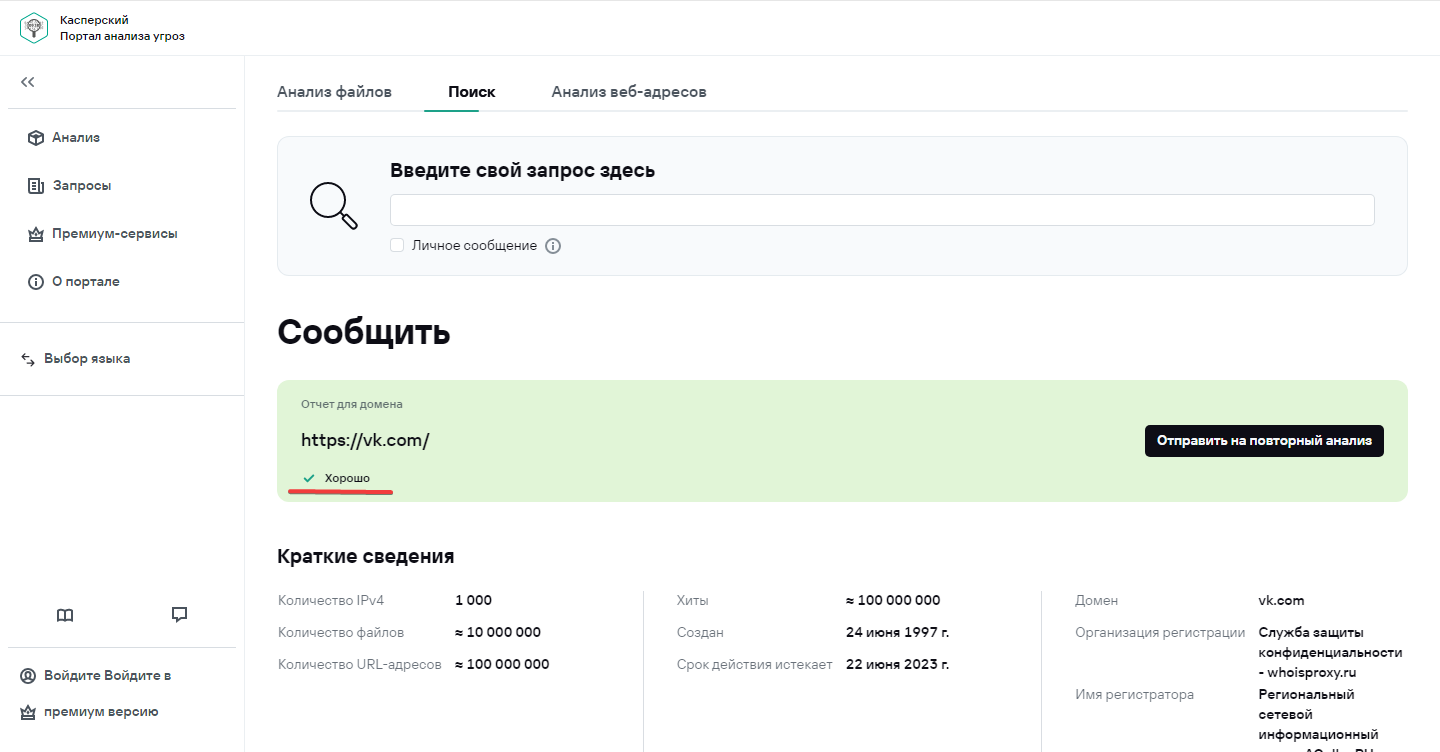Click the magnifying glass search icon

pyautogui.click(x=333, y=206)
